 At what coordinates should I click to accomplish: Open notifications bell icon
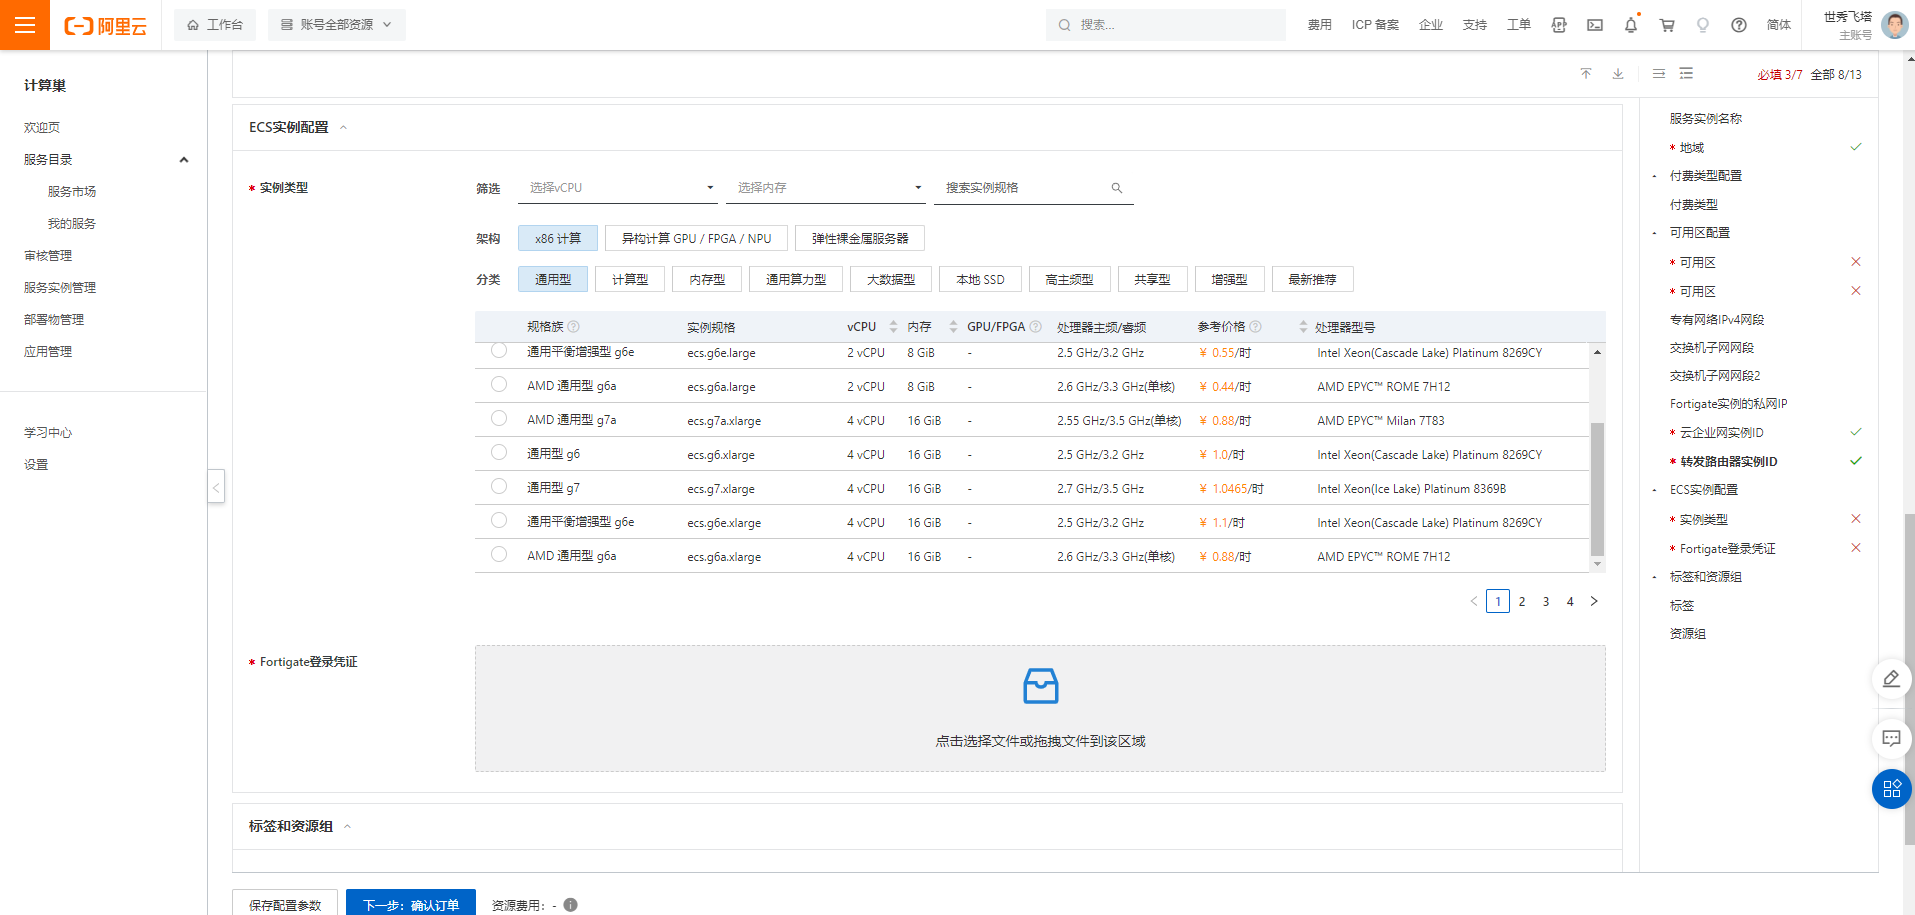1631,25
